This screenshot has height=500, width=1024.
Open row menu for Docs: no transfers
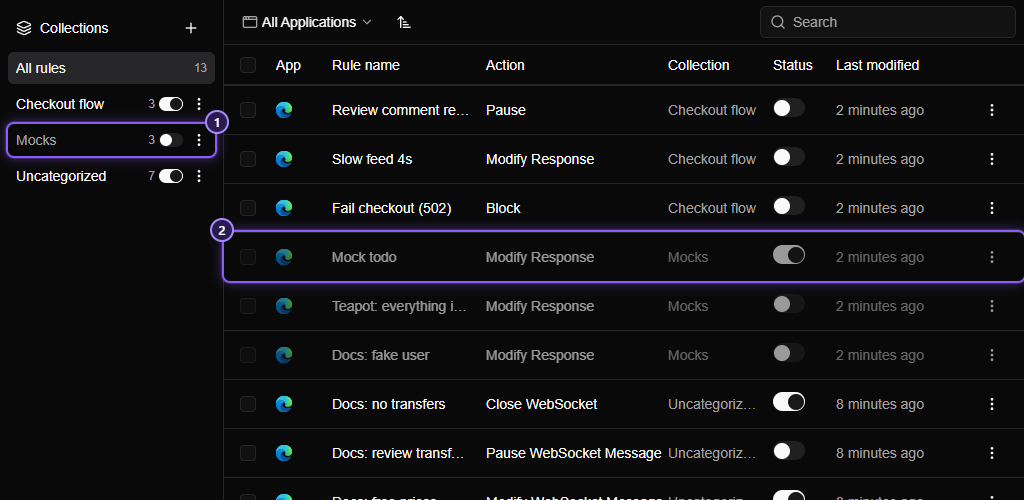pyautogui.click(x=991, y=404)
